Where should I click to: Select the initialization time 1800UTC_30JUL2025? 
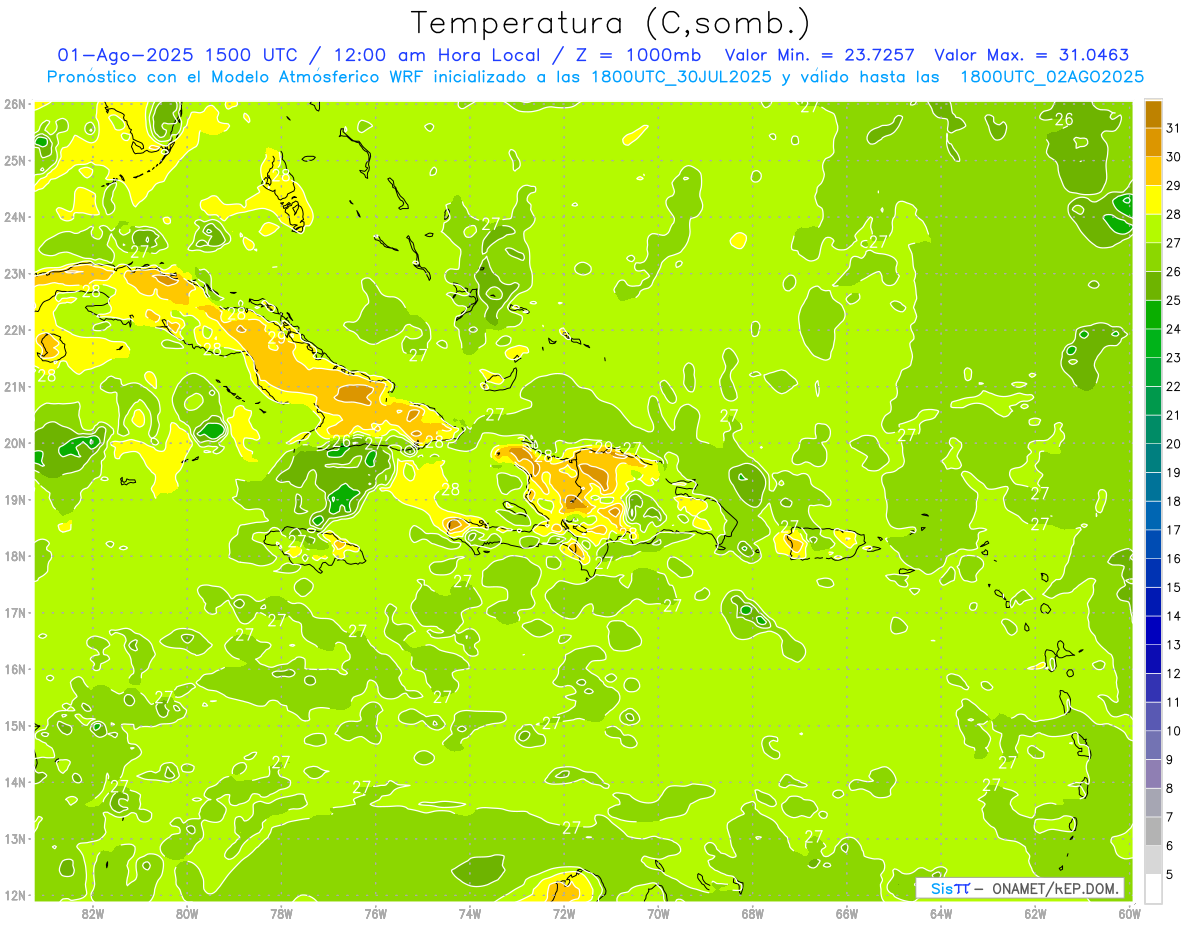[x=682, y=76]
